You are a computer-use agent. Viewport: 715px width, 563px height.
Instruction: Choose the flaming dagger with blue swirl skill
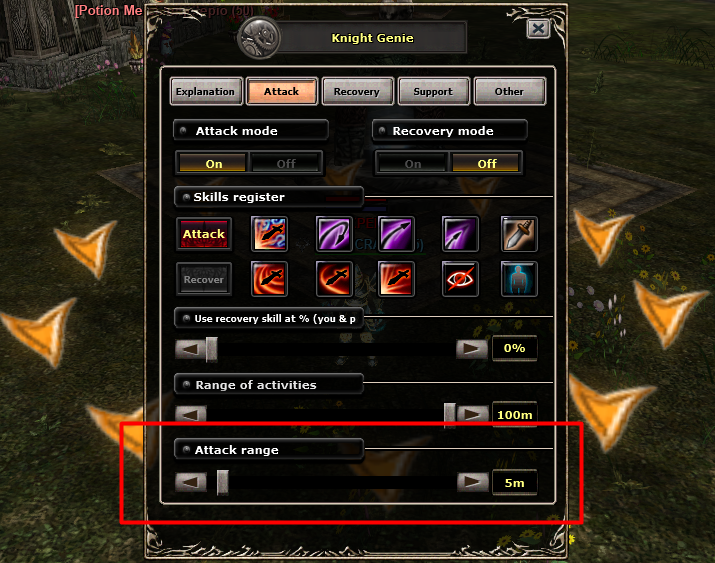tap(269, 234)
